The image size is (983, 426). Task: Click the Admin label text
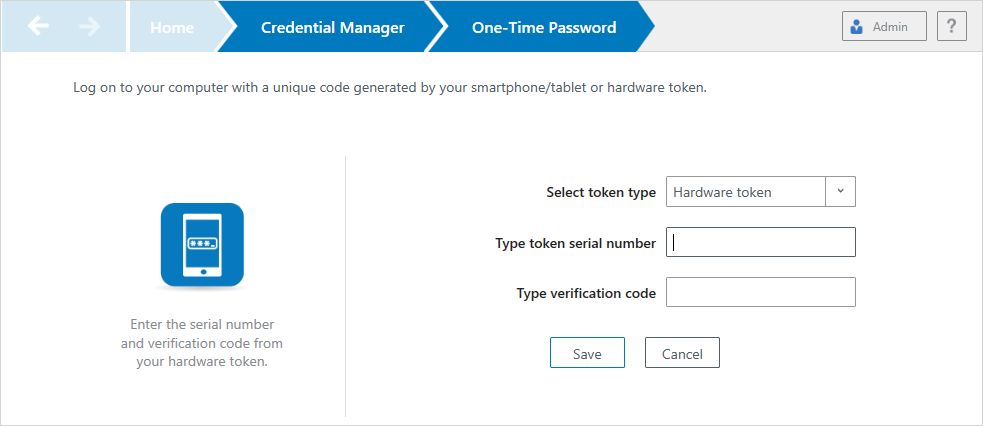click(890, 27)
